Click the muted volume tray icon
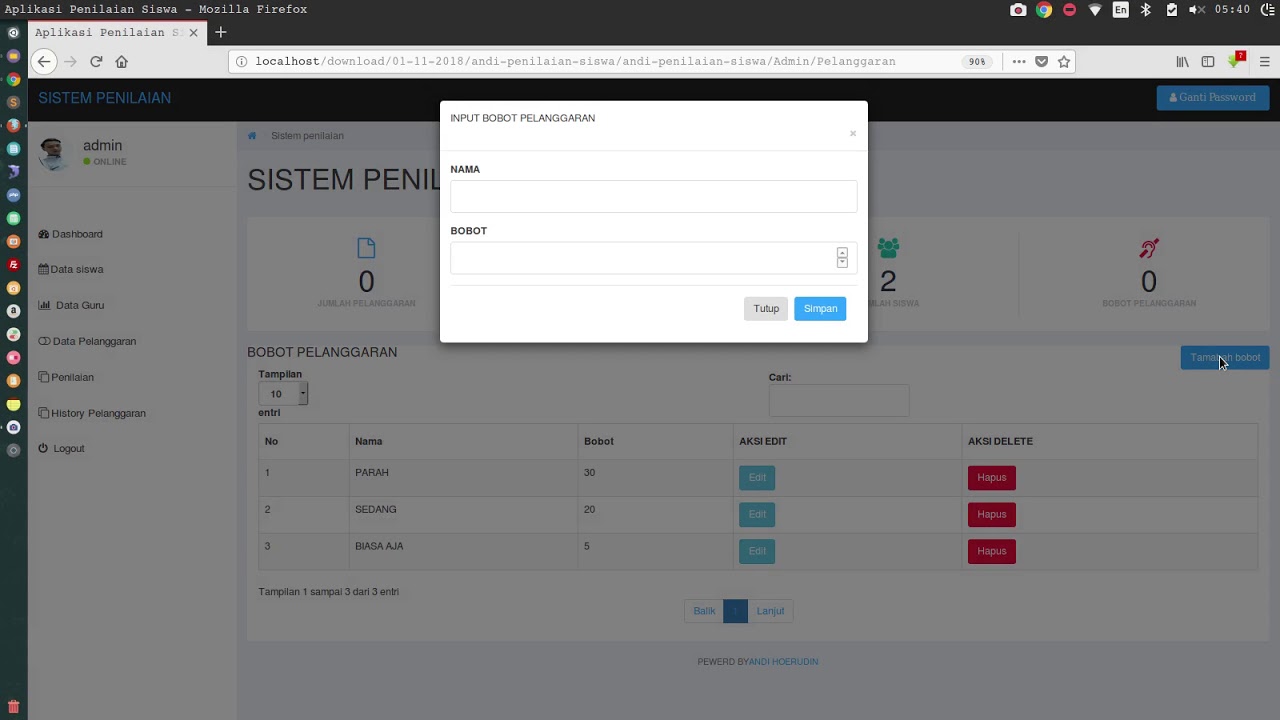The width and height of the screenshot is (1280, 720). pos(1196,10)
